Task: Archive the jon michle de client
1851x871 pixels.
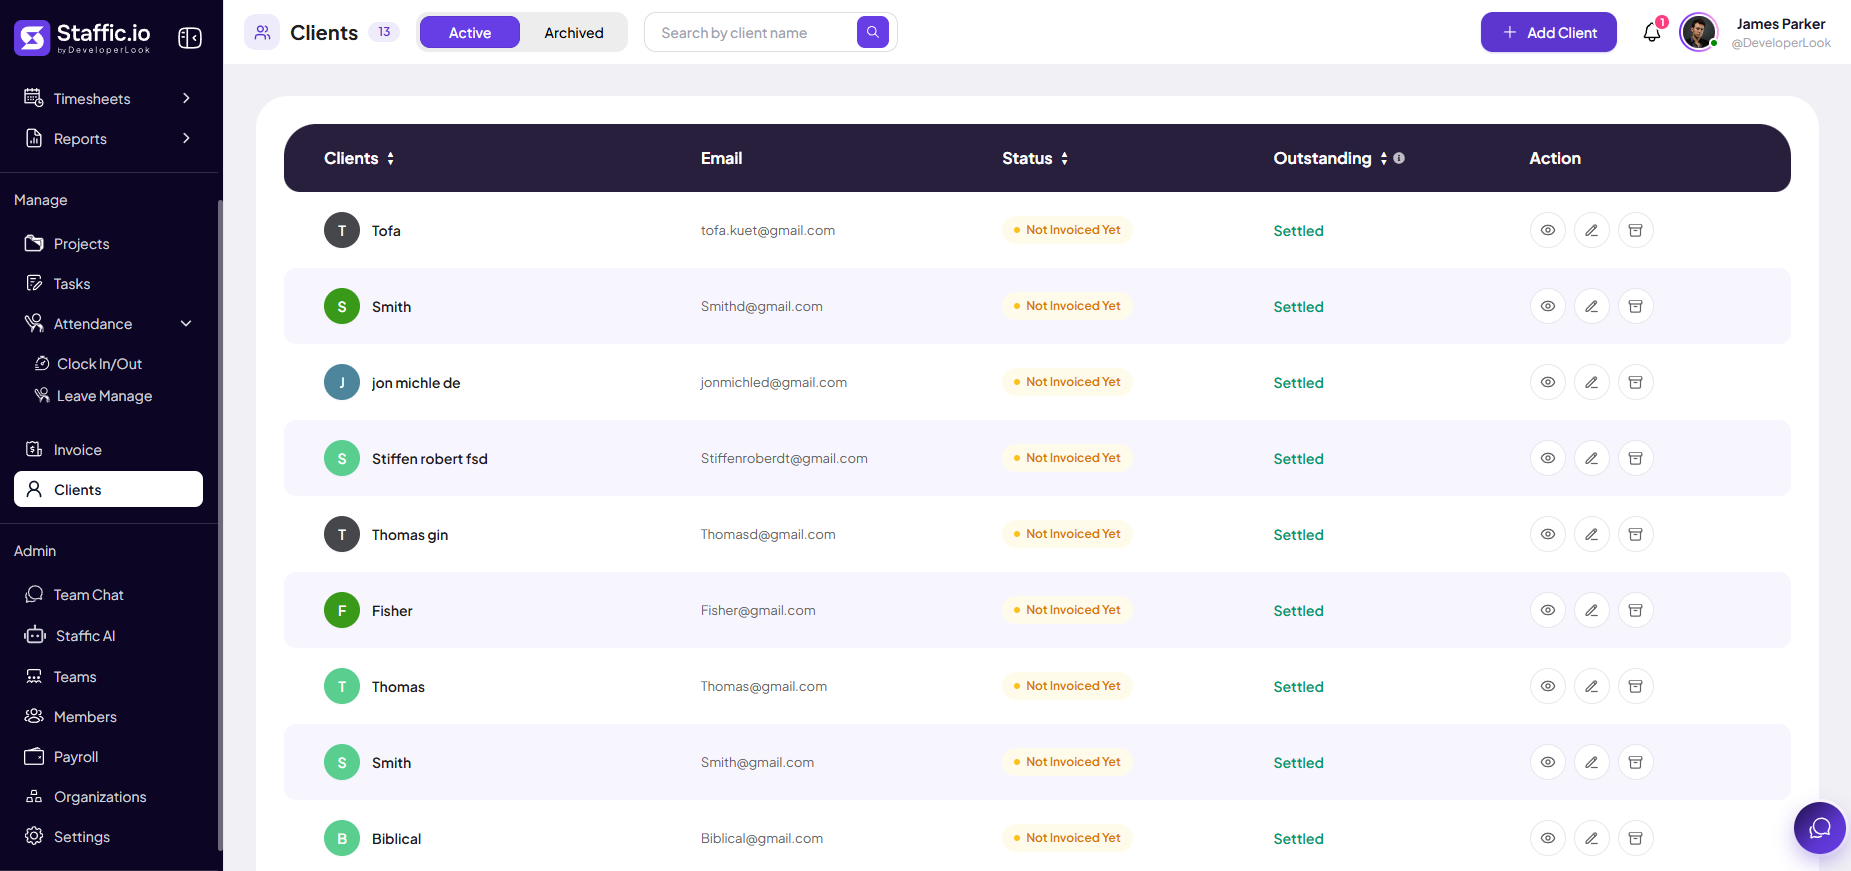Action: (1636, 382)
